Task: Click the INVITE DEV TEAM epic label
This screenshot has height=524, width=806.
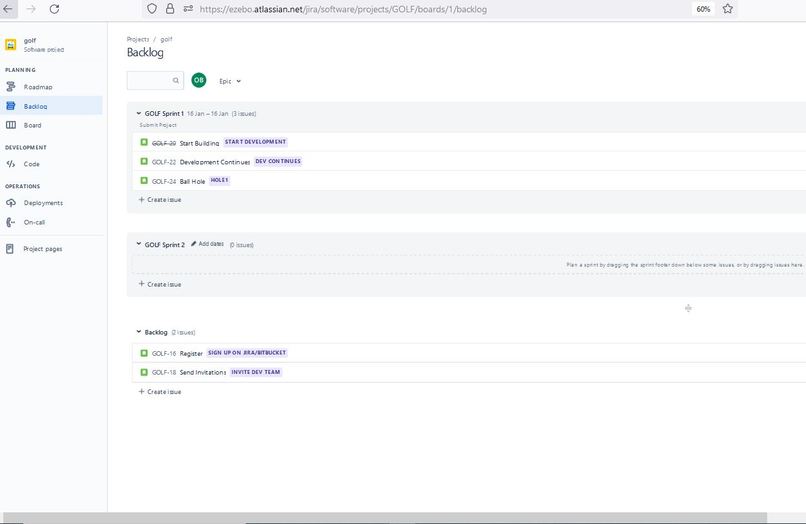Action: pyautogui.click(x=256, y=372)
